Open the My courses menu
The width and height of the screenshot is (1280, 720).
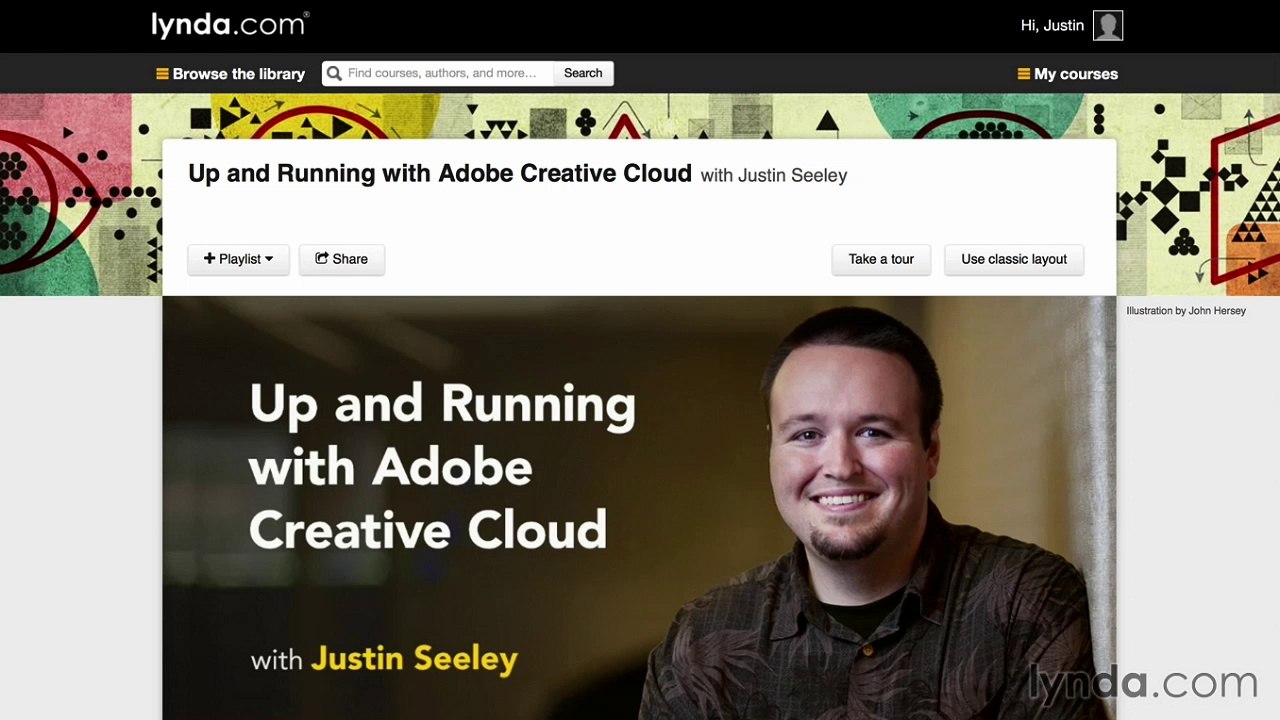[1067, 74]
